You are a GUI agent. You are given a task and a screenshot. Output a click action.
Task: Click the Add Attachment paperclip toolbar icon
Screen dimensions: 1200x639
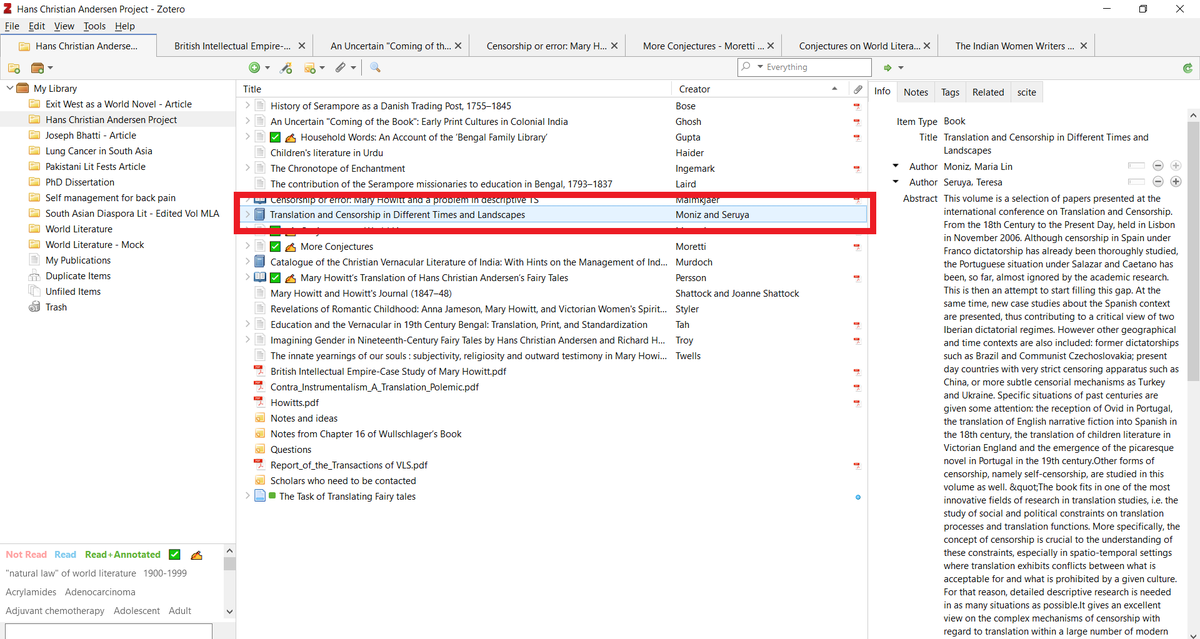coord(340,68)
